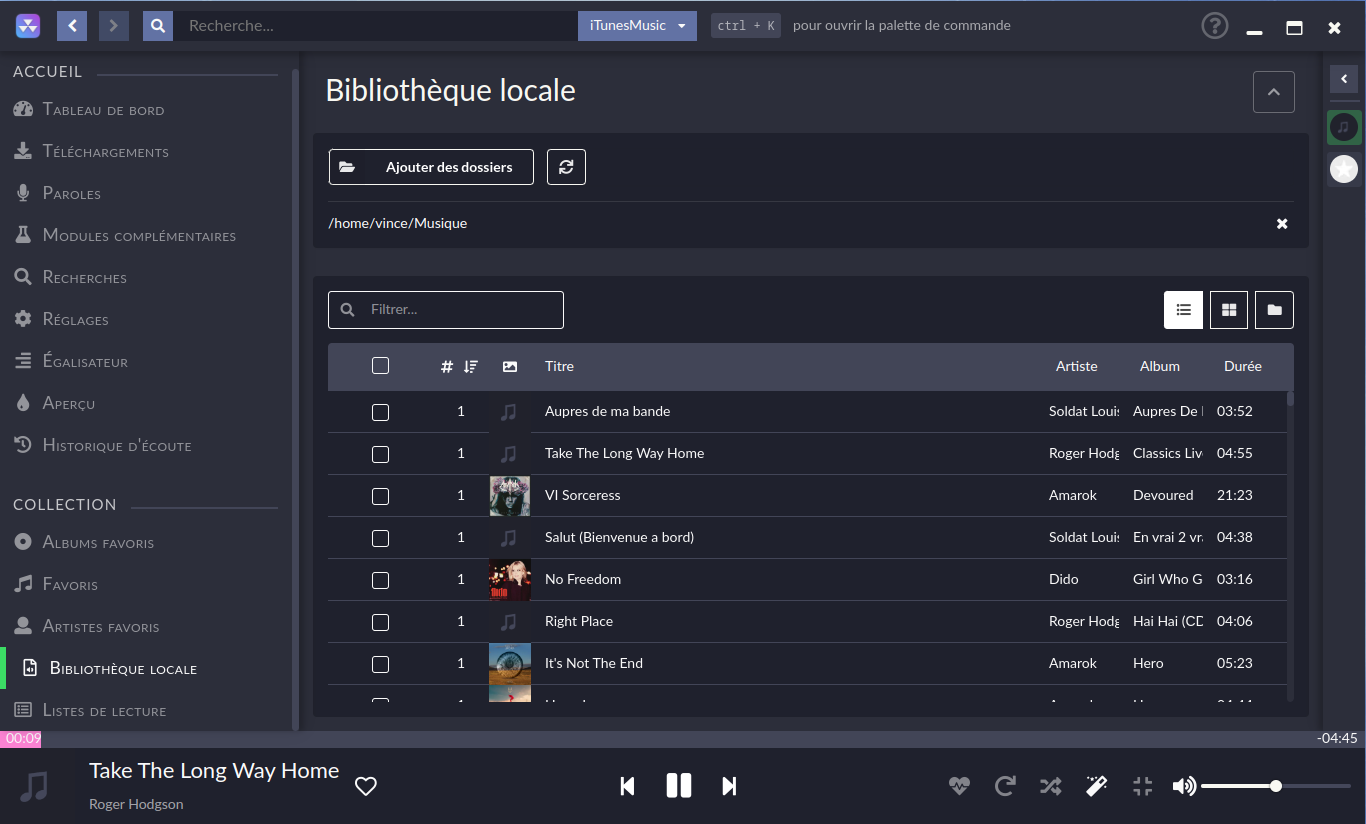This screenshot has height=824, width=1366.
Task: Switch to folder view icon
Action: click(x=1274, y=310)
